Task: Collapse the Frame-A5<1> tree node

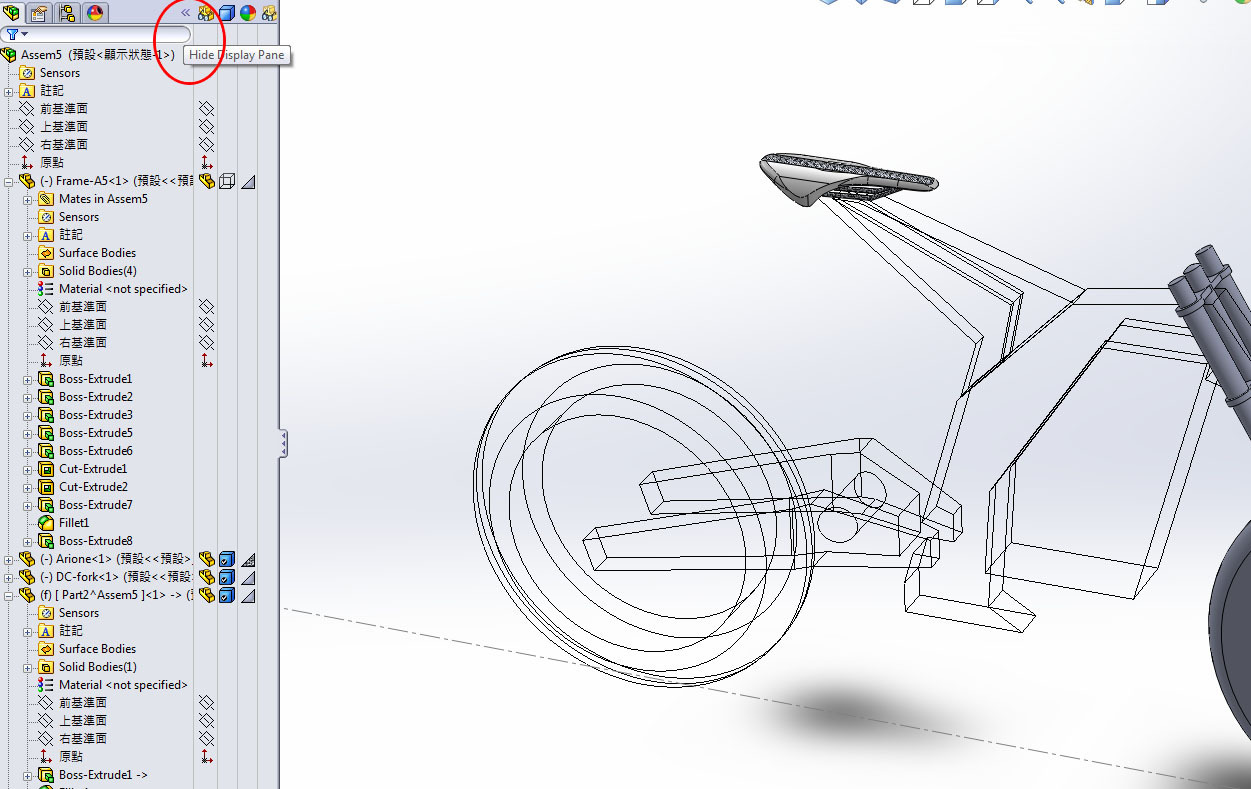Action: tap(9, 181)
